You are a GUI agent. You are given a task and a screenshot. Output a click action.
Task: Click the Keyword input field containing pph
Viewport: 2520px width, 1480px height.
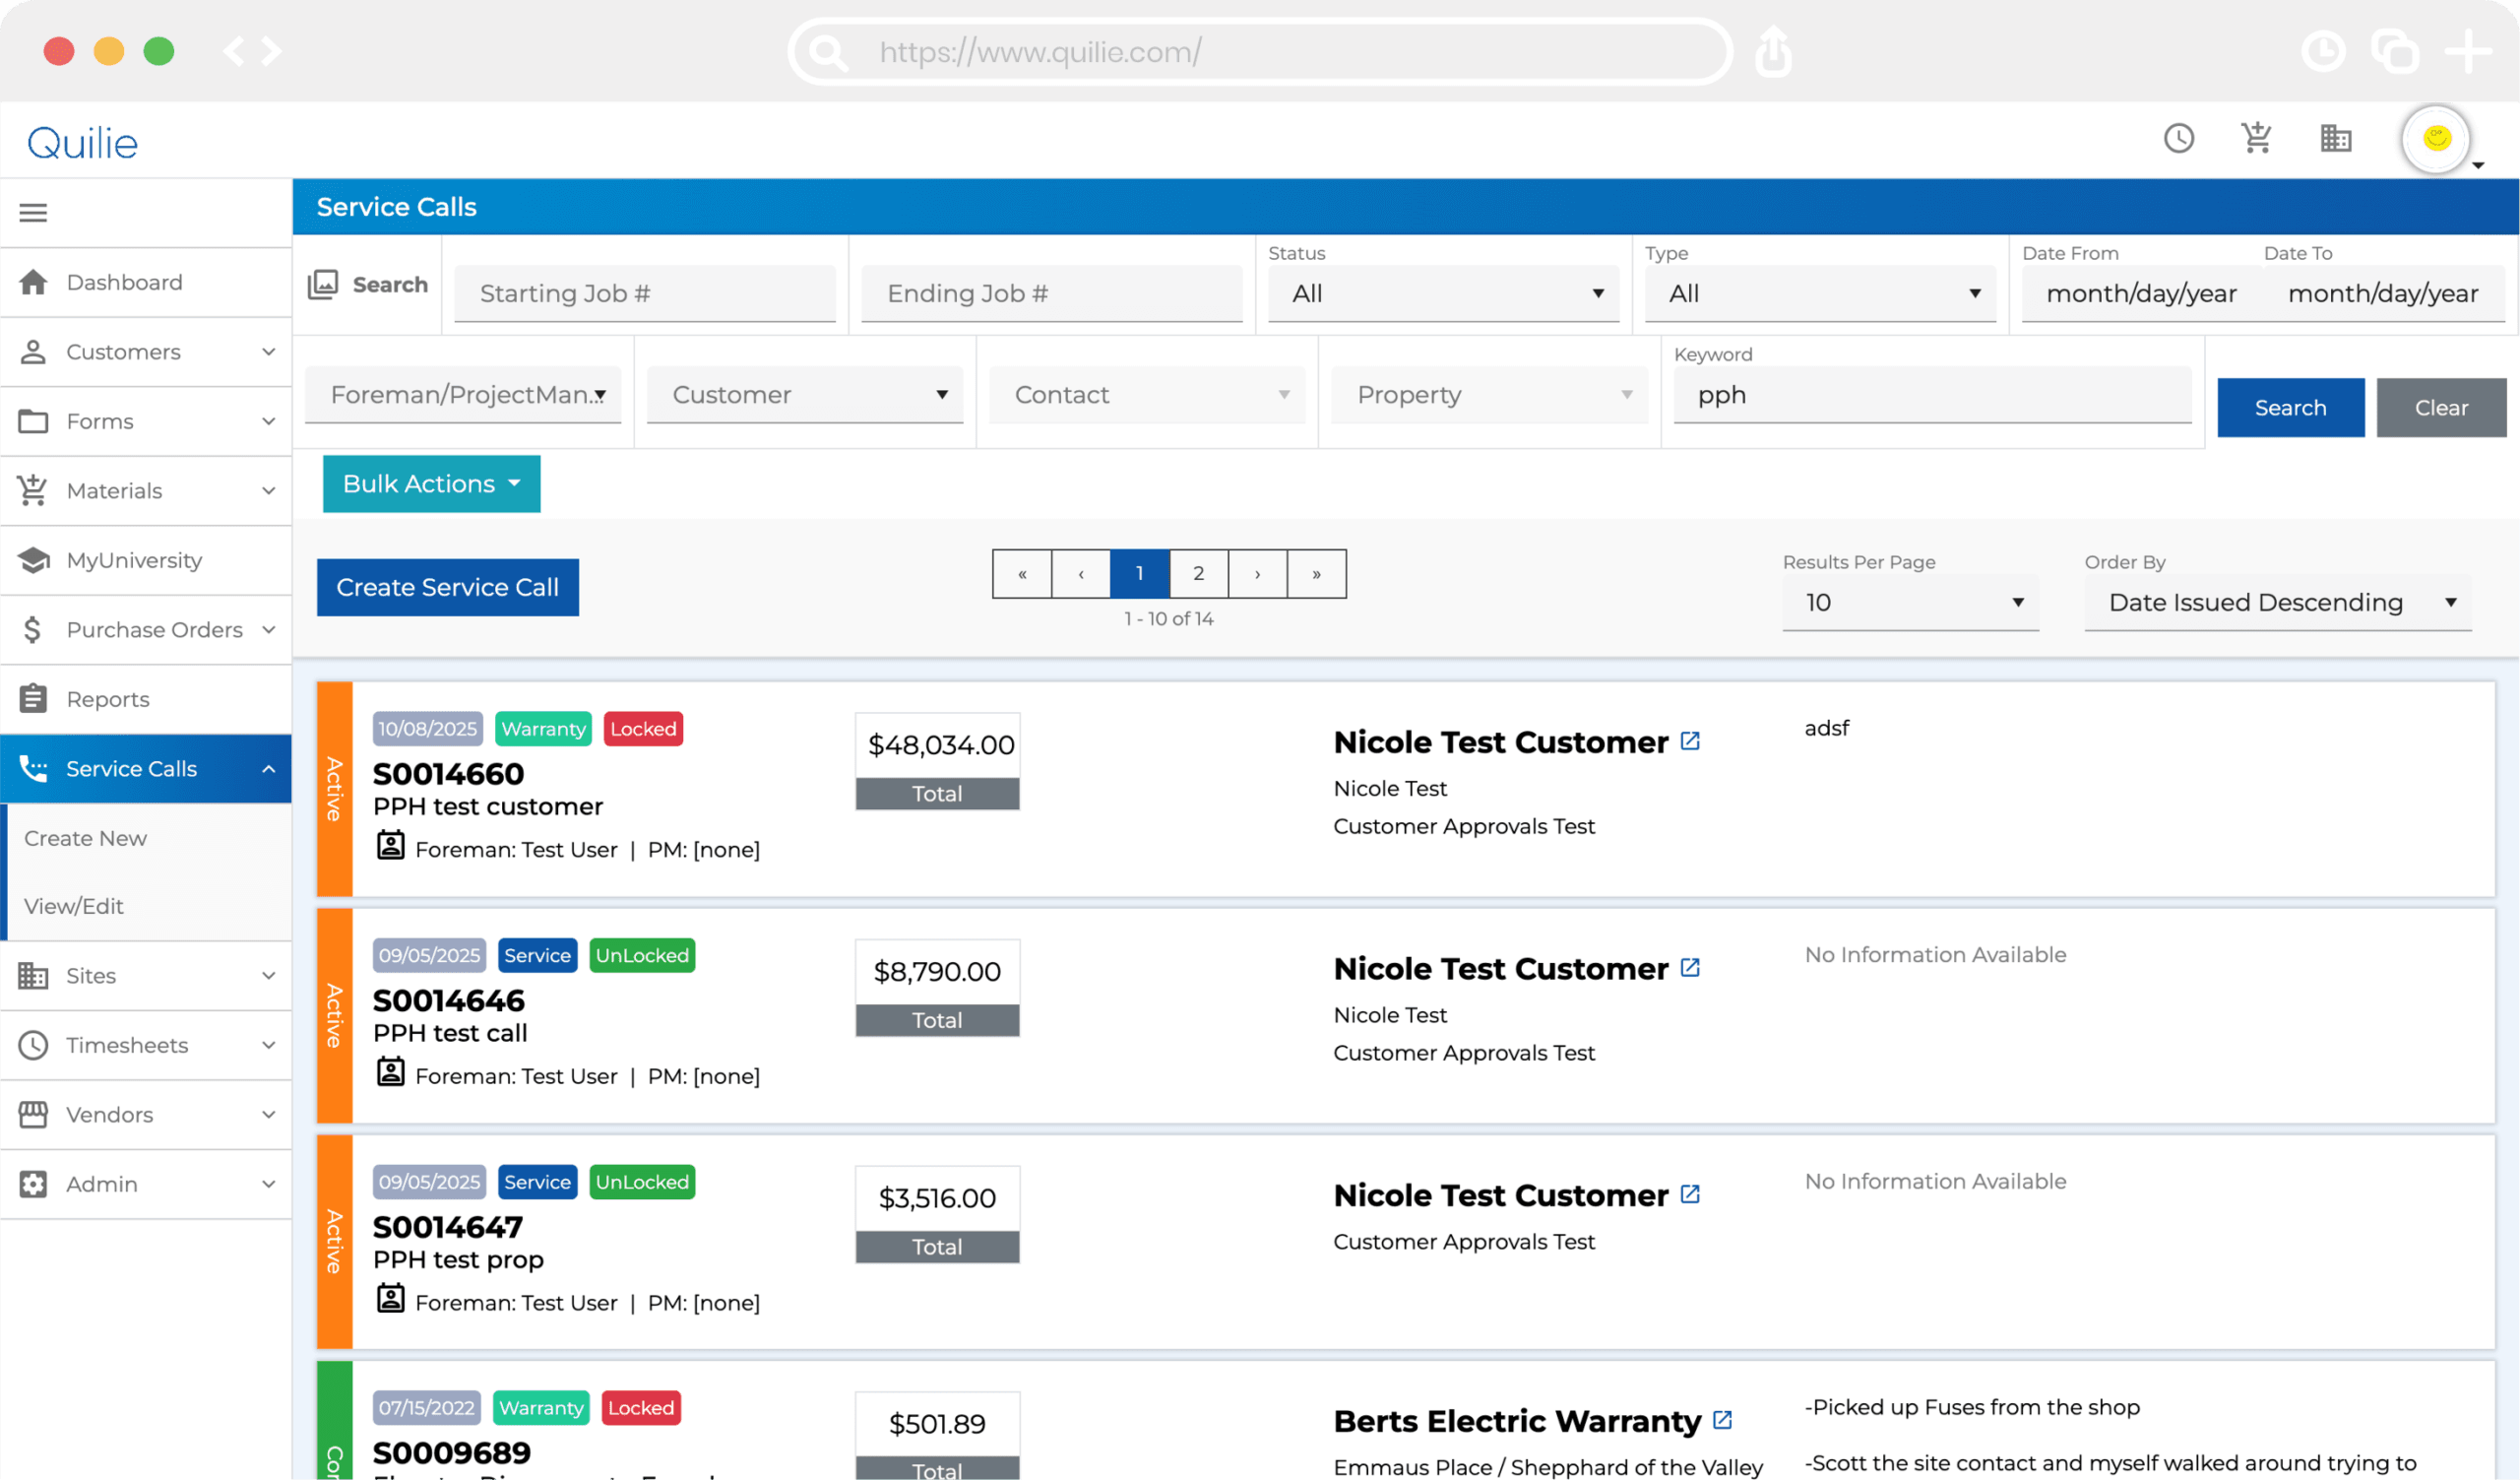(x=1931, y=395)
